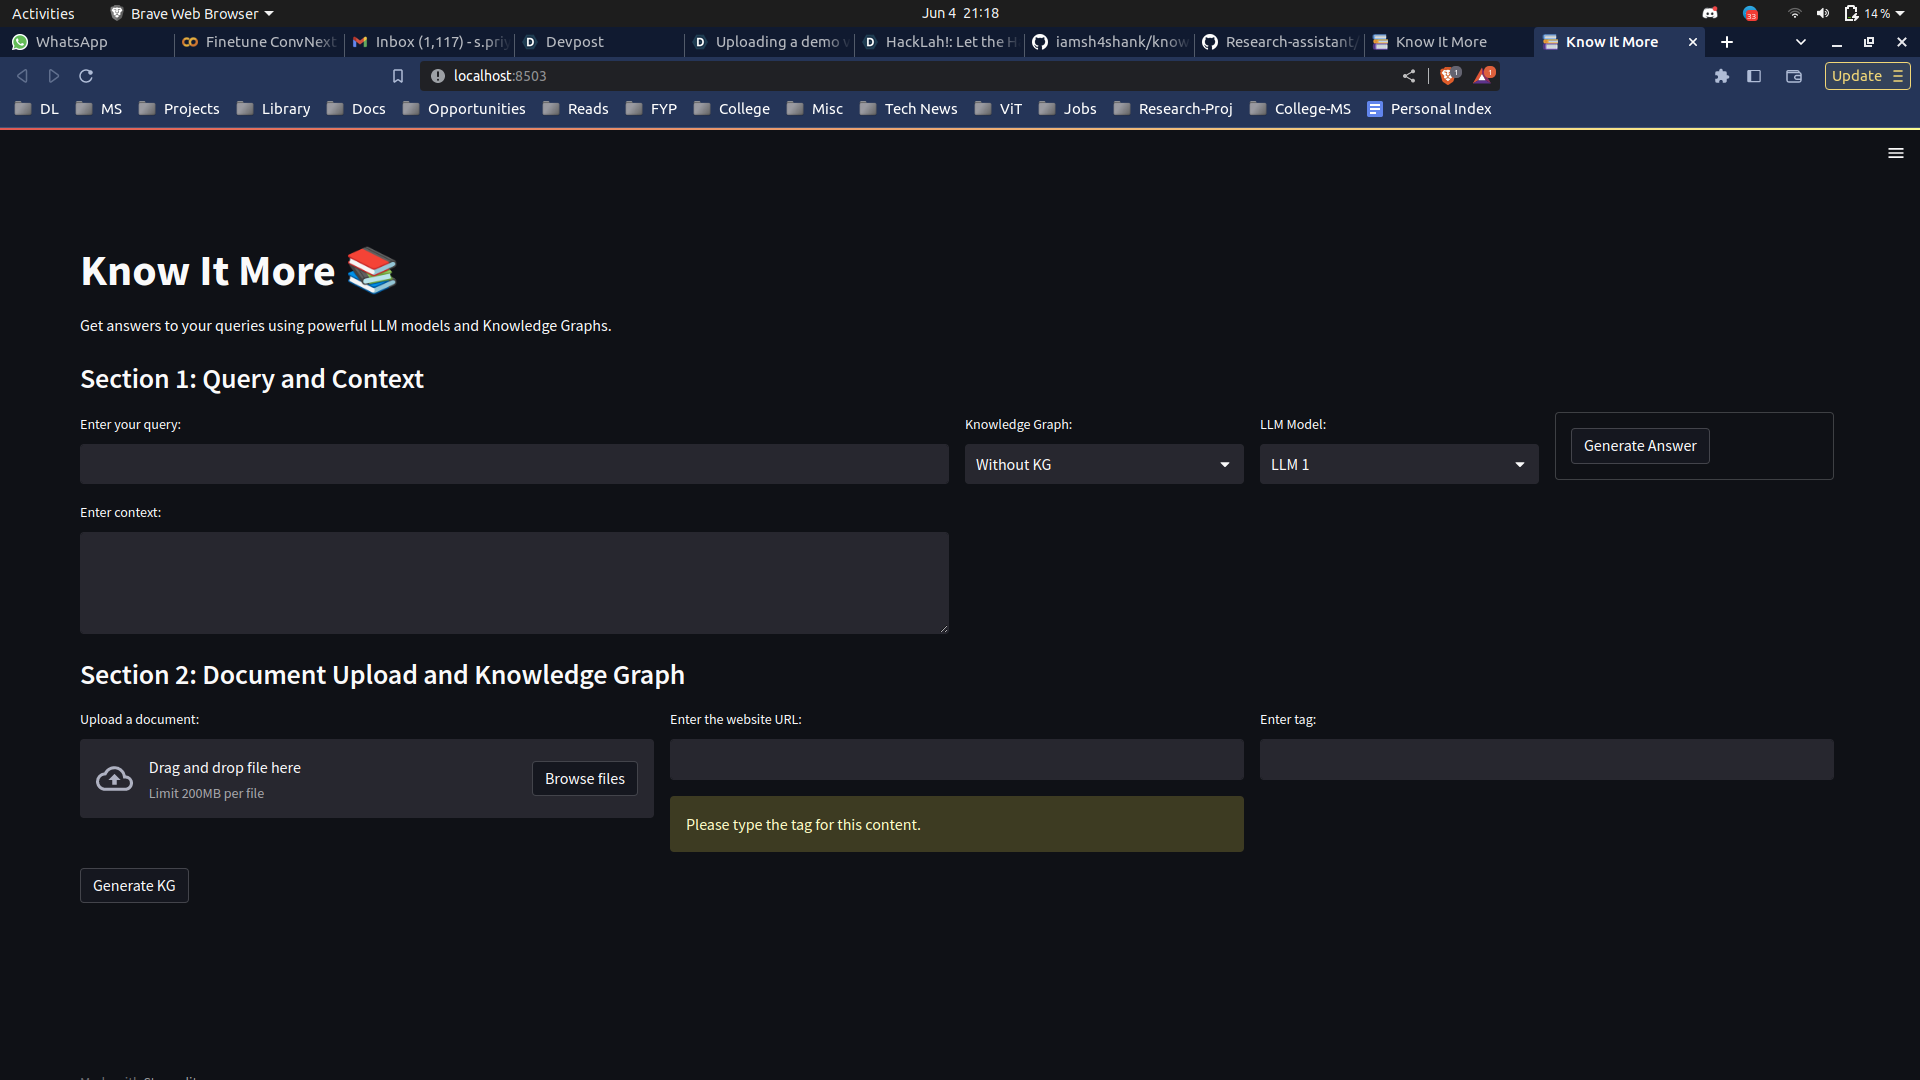1920x1080 pixels.
Task: Switch to the WhatsApp tab
Action: pos(71,42)
